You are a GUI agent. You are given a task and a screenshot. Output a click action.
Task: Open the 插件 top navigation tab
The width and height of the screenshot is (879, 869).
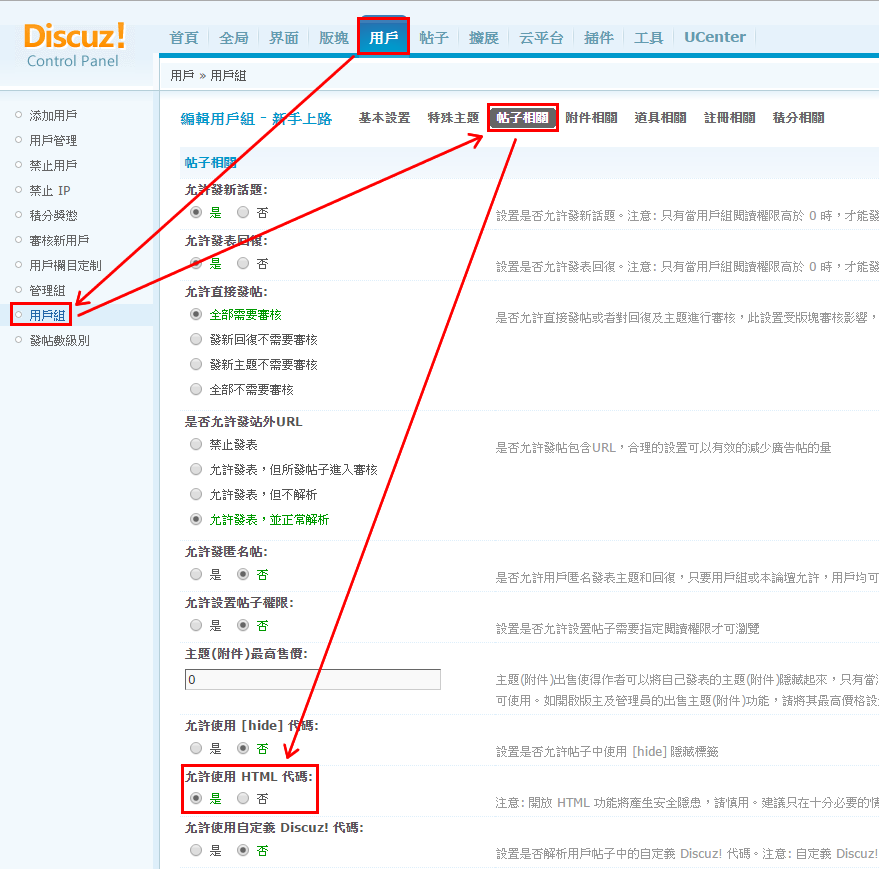[x=598, y=38]
